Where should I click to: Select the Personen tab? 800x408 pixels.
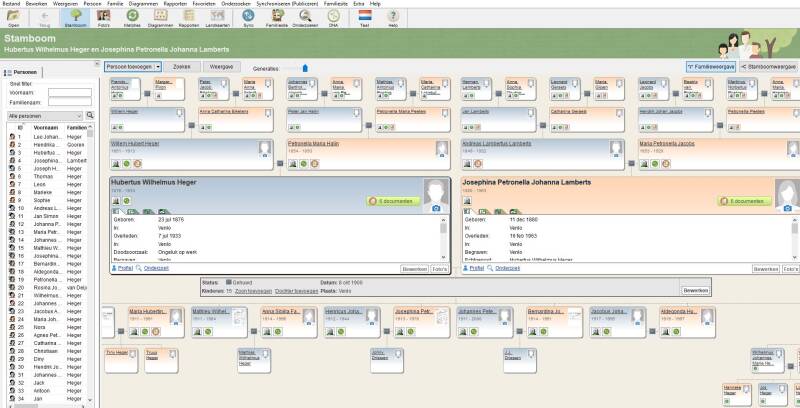(x=21, y=72)
